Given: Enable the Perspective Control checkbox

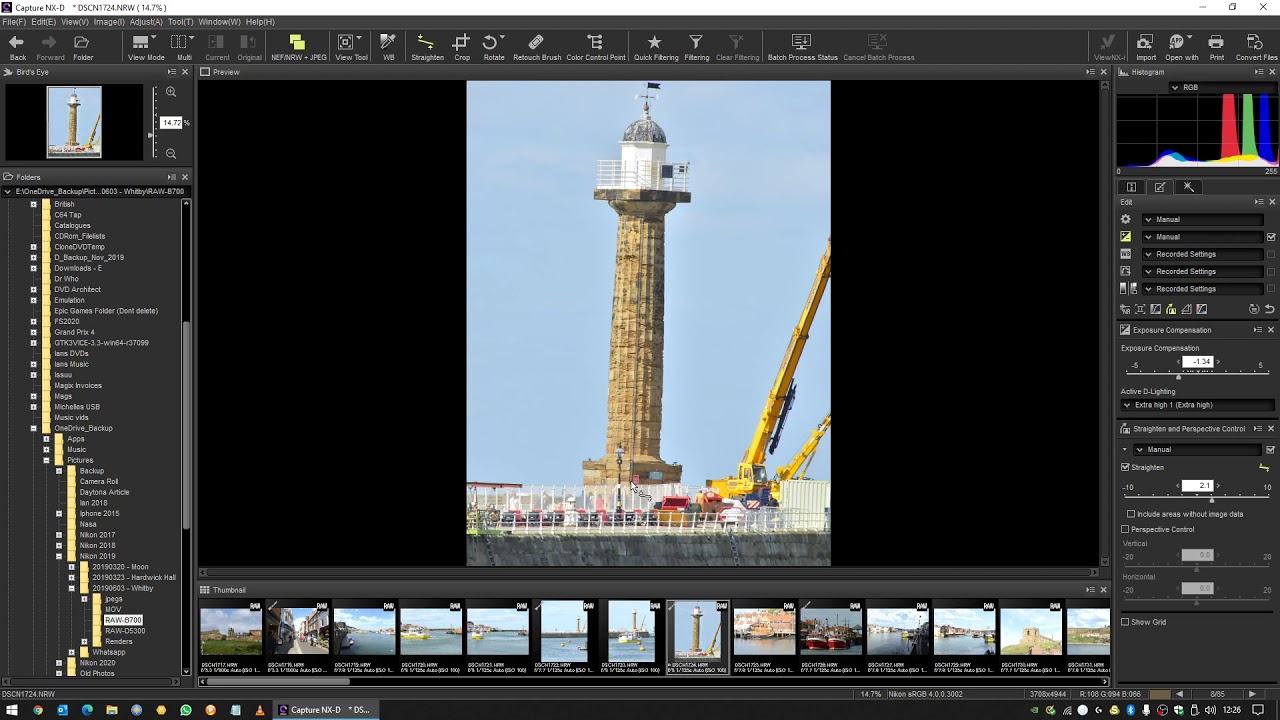Looking at the screenshot, I should click(1125, 529).
